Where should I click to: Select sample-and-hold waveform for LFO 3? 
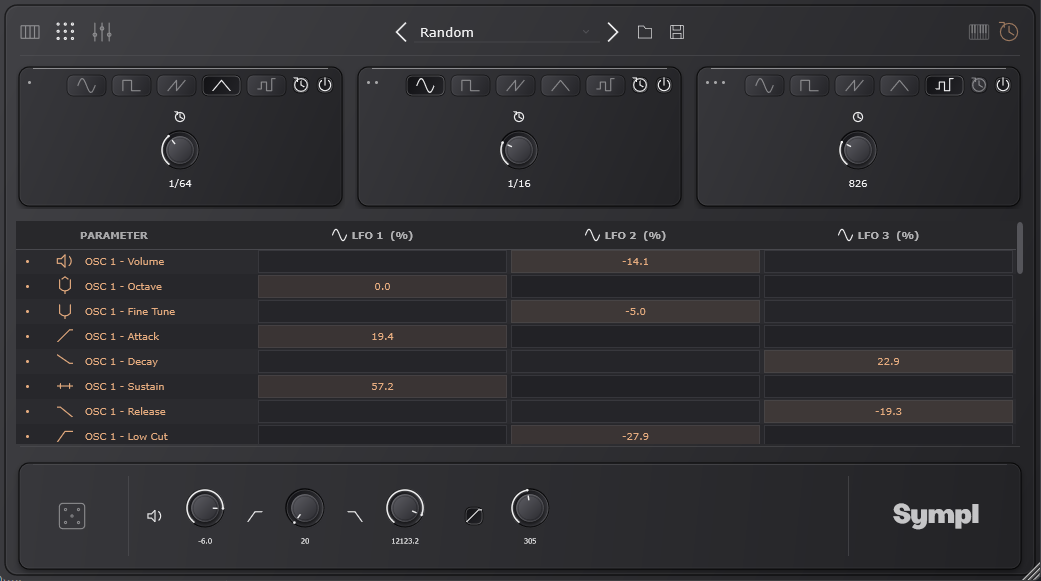click(944, 85)
